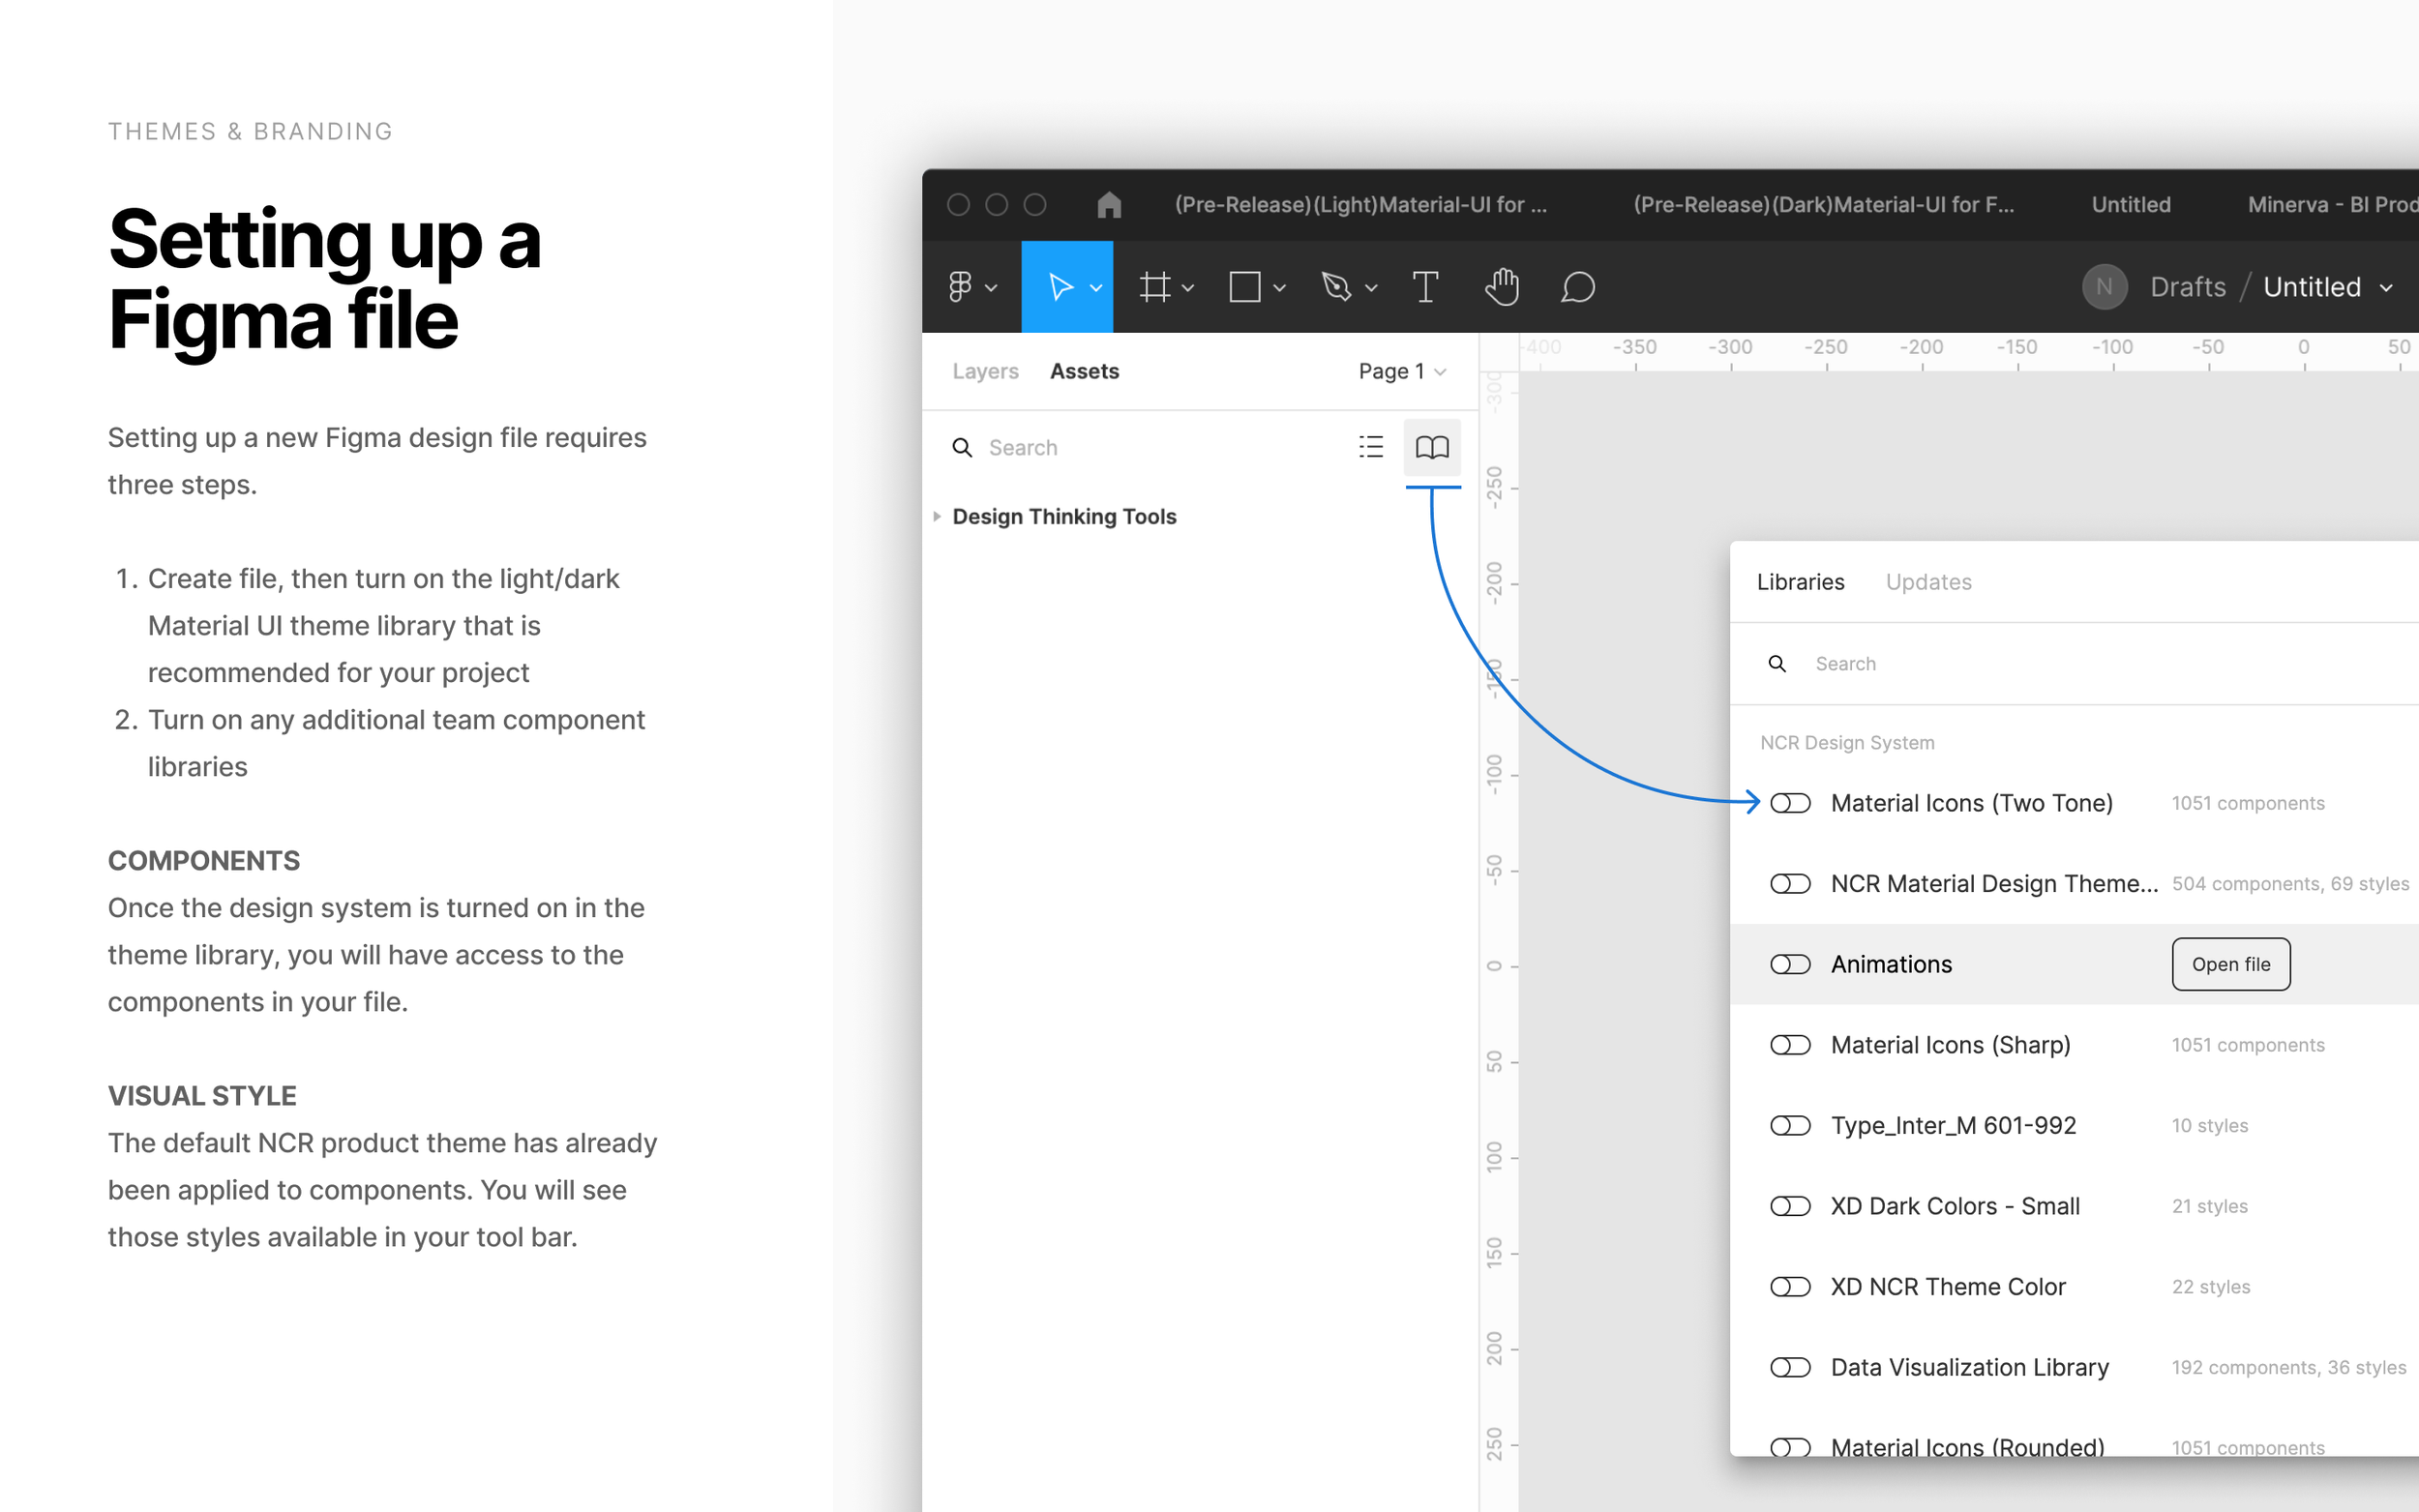Go to home screen icon

click(1109, 204)
